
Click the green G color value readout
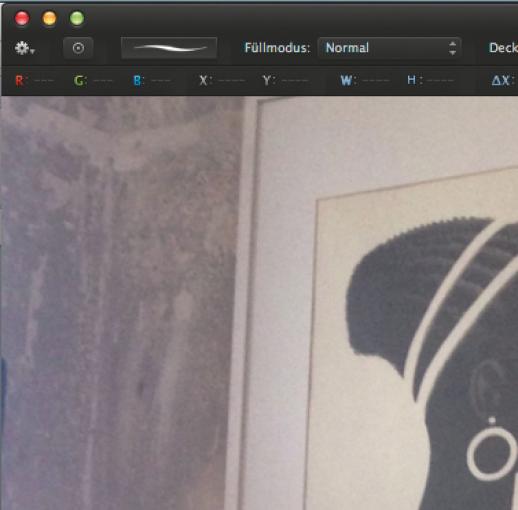[x=93, y=81]
